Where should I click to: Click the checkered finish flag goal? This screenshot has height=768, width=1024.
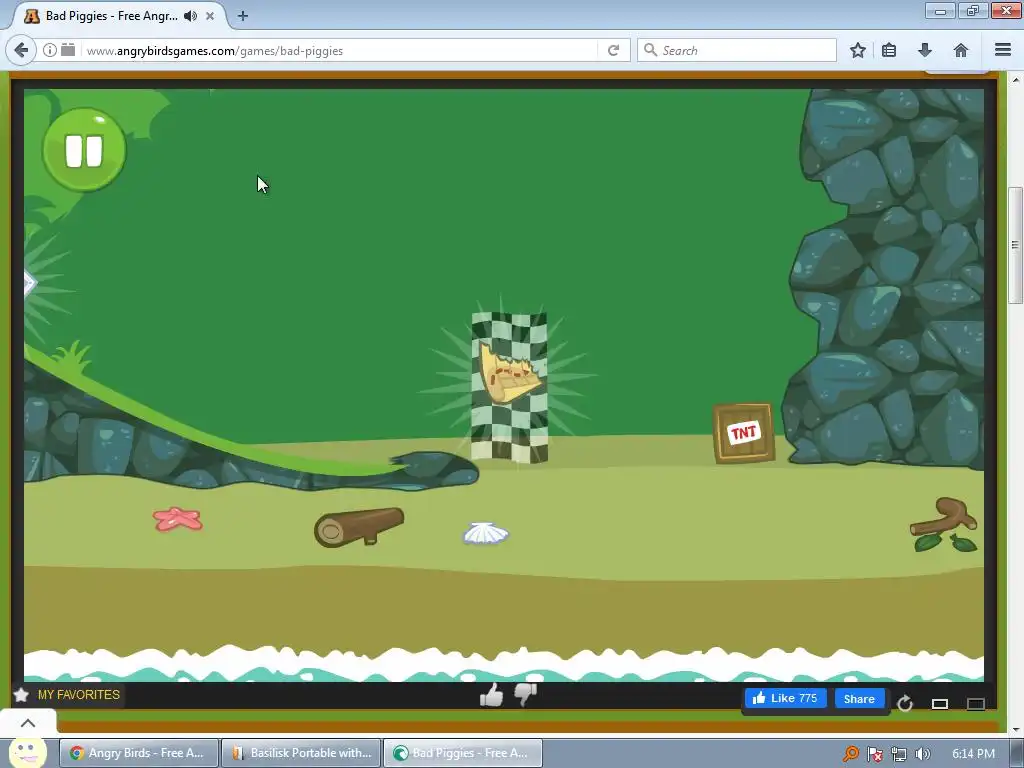pyautogui.click(x=509, y=388)
